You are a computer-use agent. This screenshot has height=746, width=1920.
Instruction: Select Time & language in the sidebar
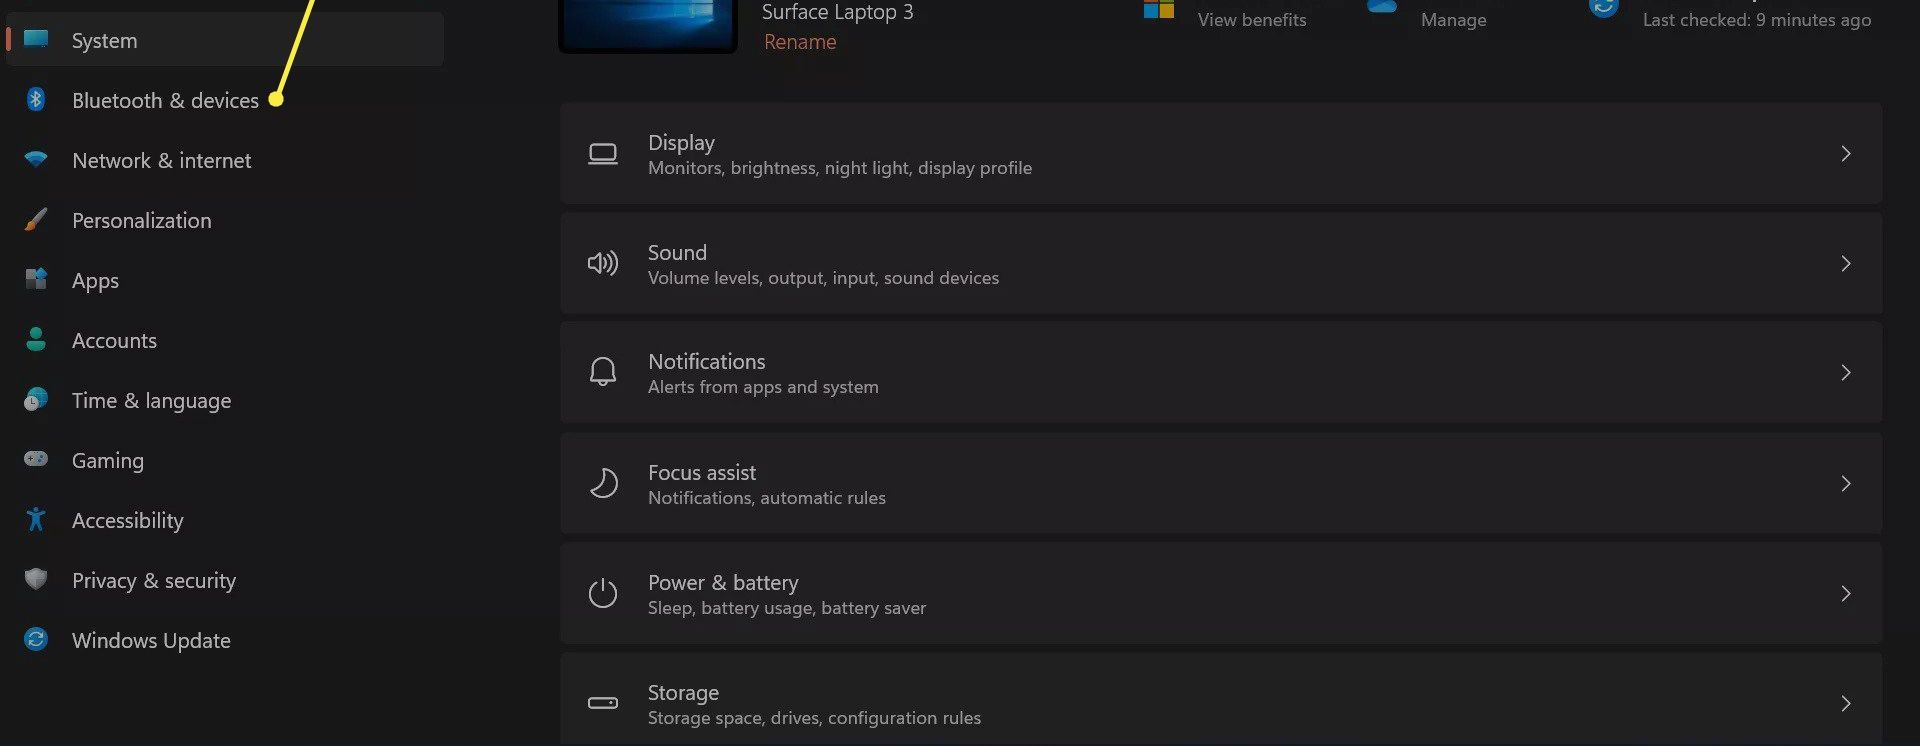(x=151, y=401)
